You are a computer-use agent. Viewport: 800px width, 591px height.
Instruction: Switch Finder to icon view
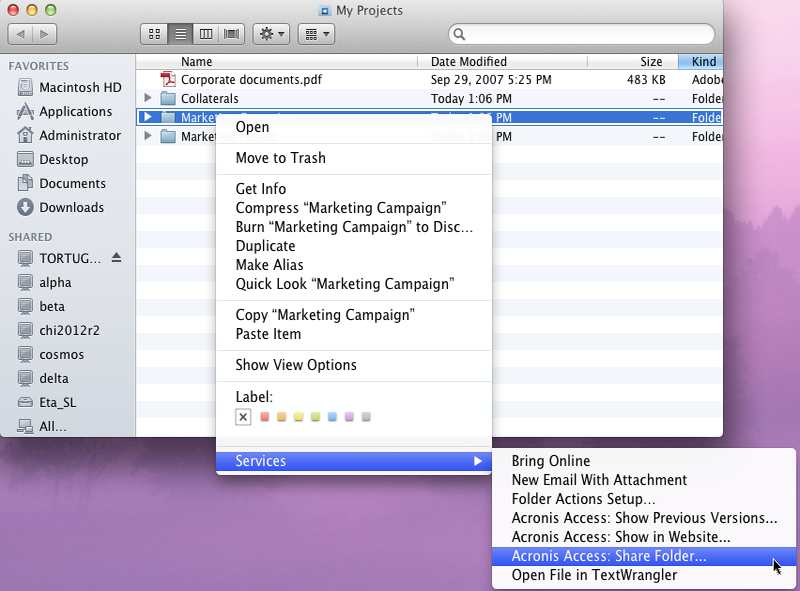pos(154,34)
